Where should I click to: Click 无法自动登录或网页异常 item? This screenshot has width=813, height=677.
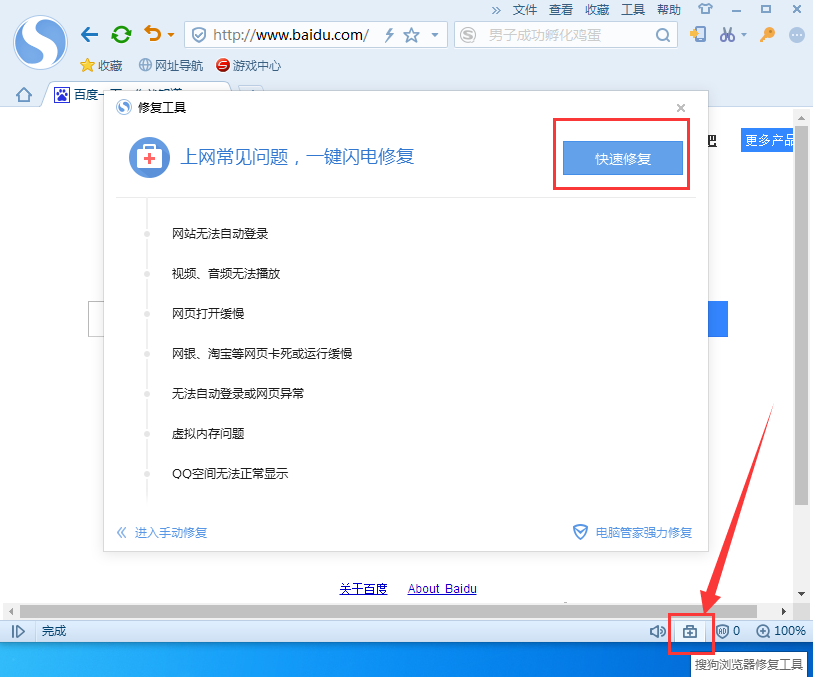click(238, 393)
